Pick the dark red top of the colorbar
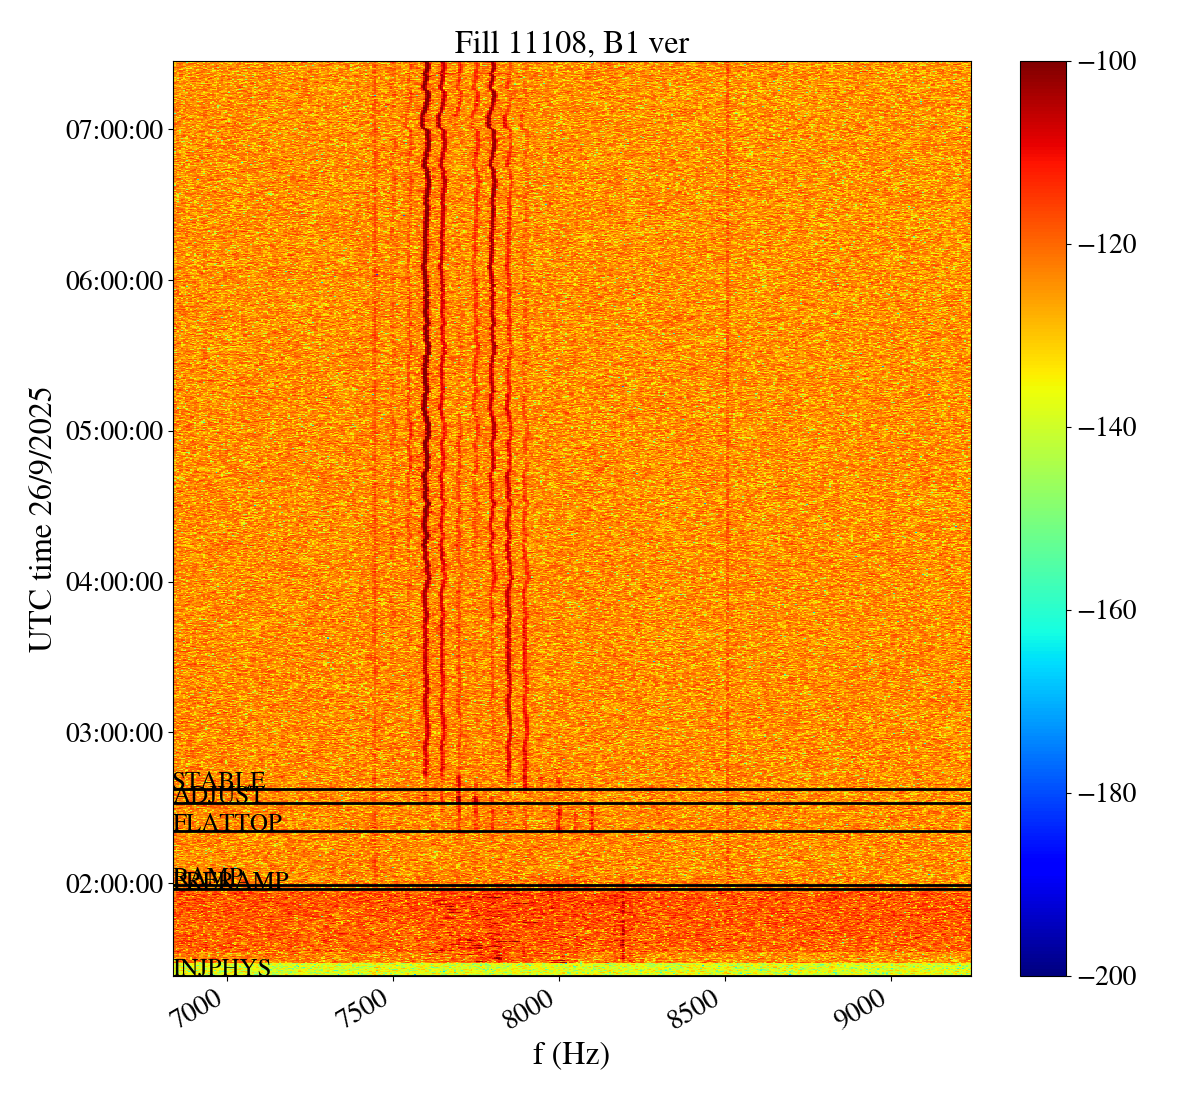 click(1043, 68)
